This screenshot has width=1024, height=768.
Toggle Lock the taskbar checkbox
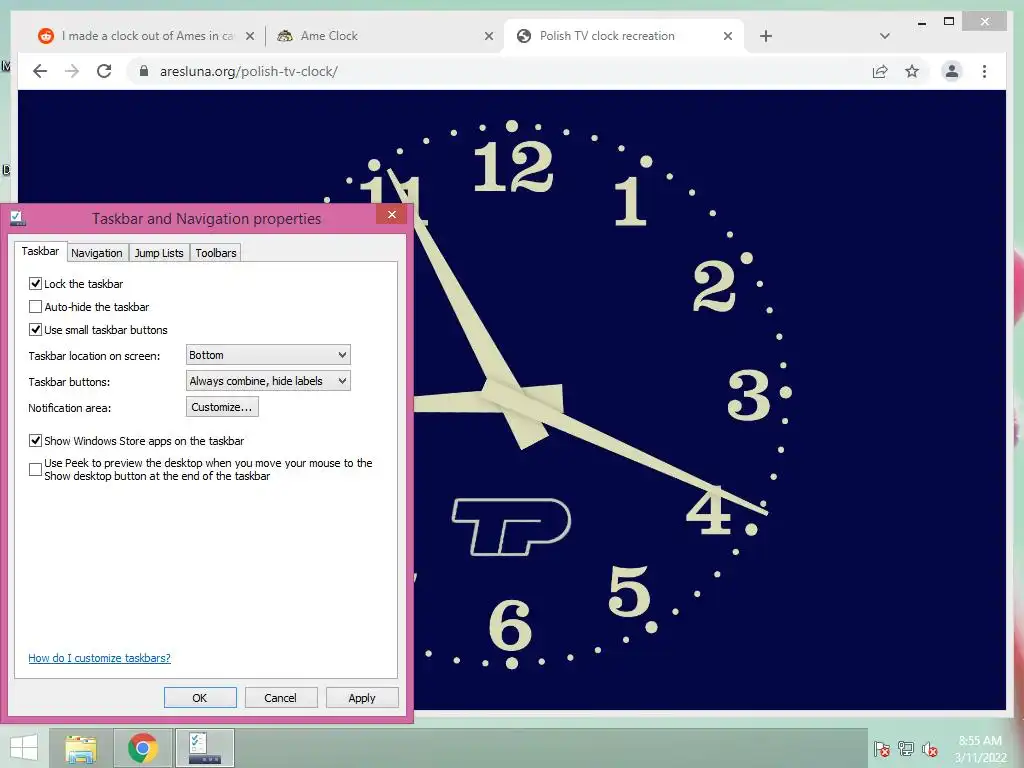coord(35,283)
